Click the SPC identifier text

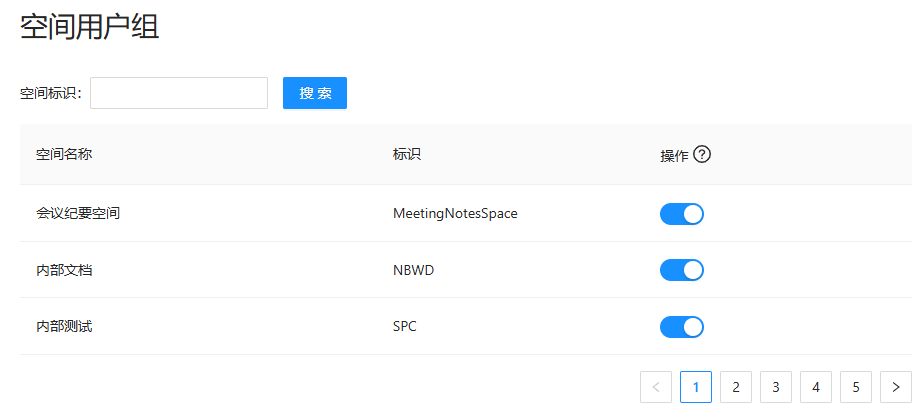coord(405,327)
